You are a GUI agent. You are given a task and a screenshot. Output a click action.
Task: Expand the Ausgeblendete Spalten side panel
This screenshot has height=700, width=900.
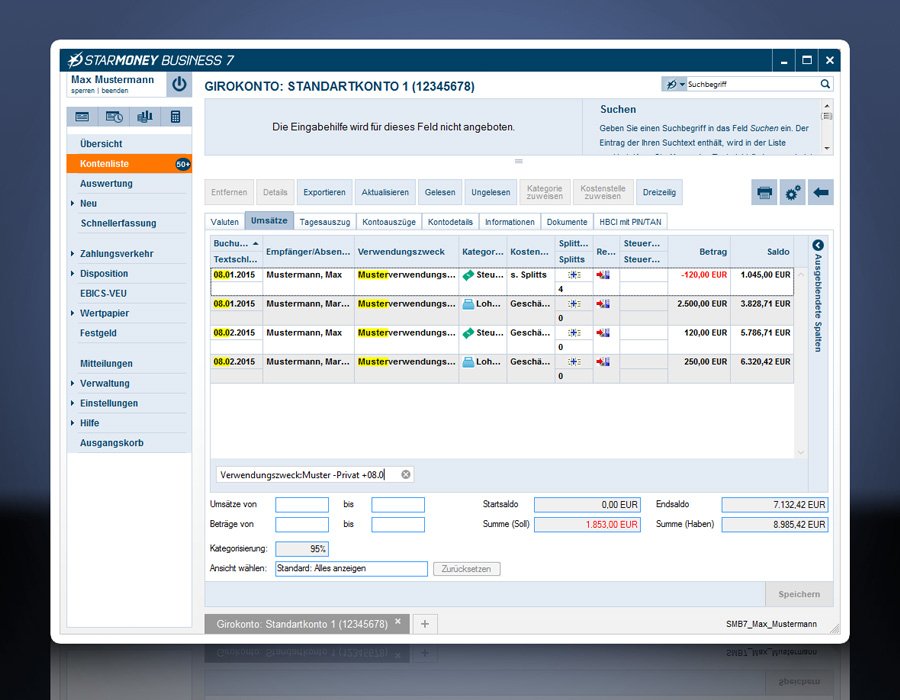click(817, 245)
